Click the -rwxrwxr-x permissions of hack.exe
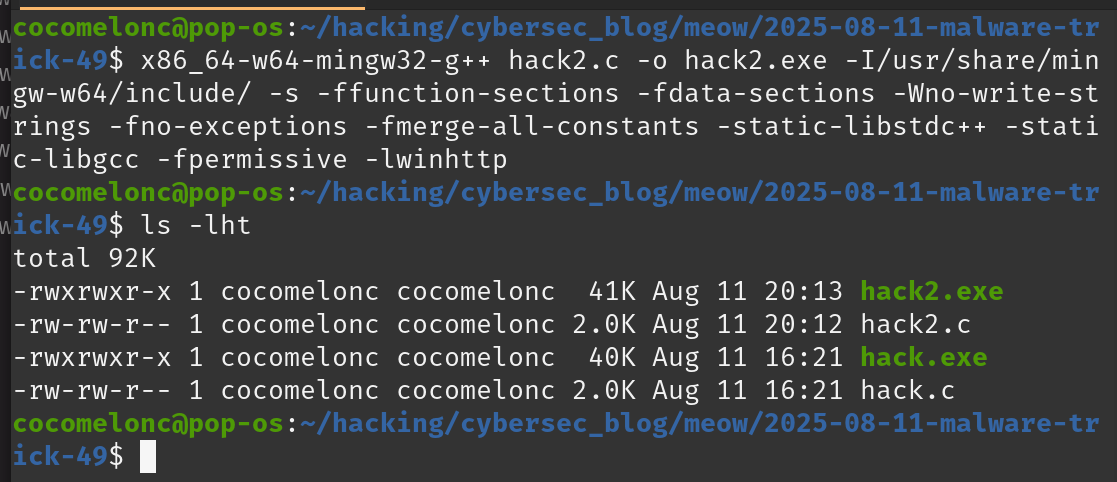 [x=93, y=357]
